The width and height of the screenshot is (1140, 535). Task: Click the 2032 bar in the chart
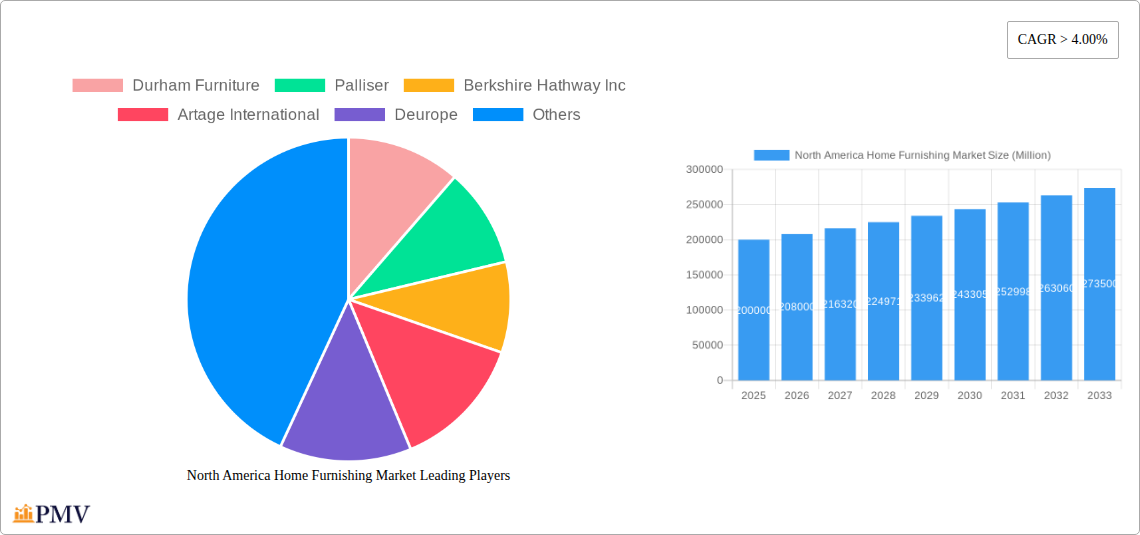[1056, 288]
